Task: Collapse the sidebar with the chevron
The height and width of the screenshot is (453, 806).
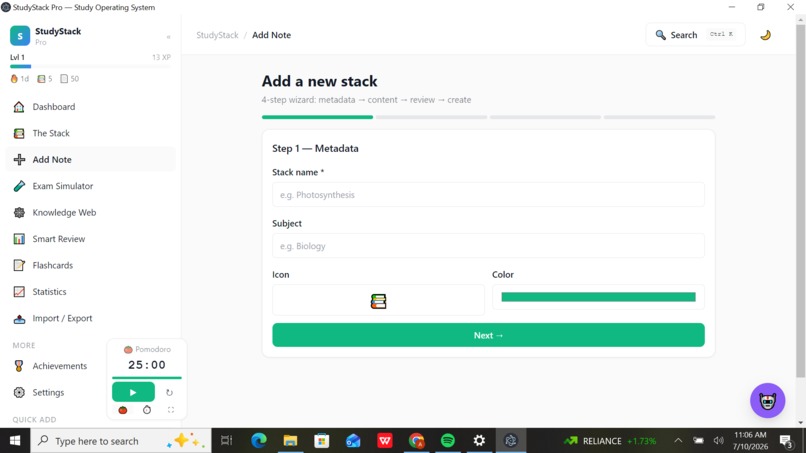Action: tap(168, 37)
